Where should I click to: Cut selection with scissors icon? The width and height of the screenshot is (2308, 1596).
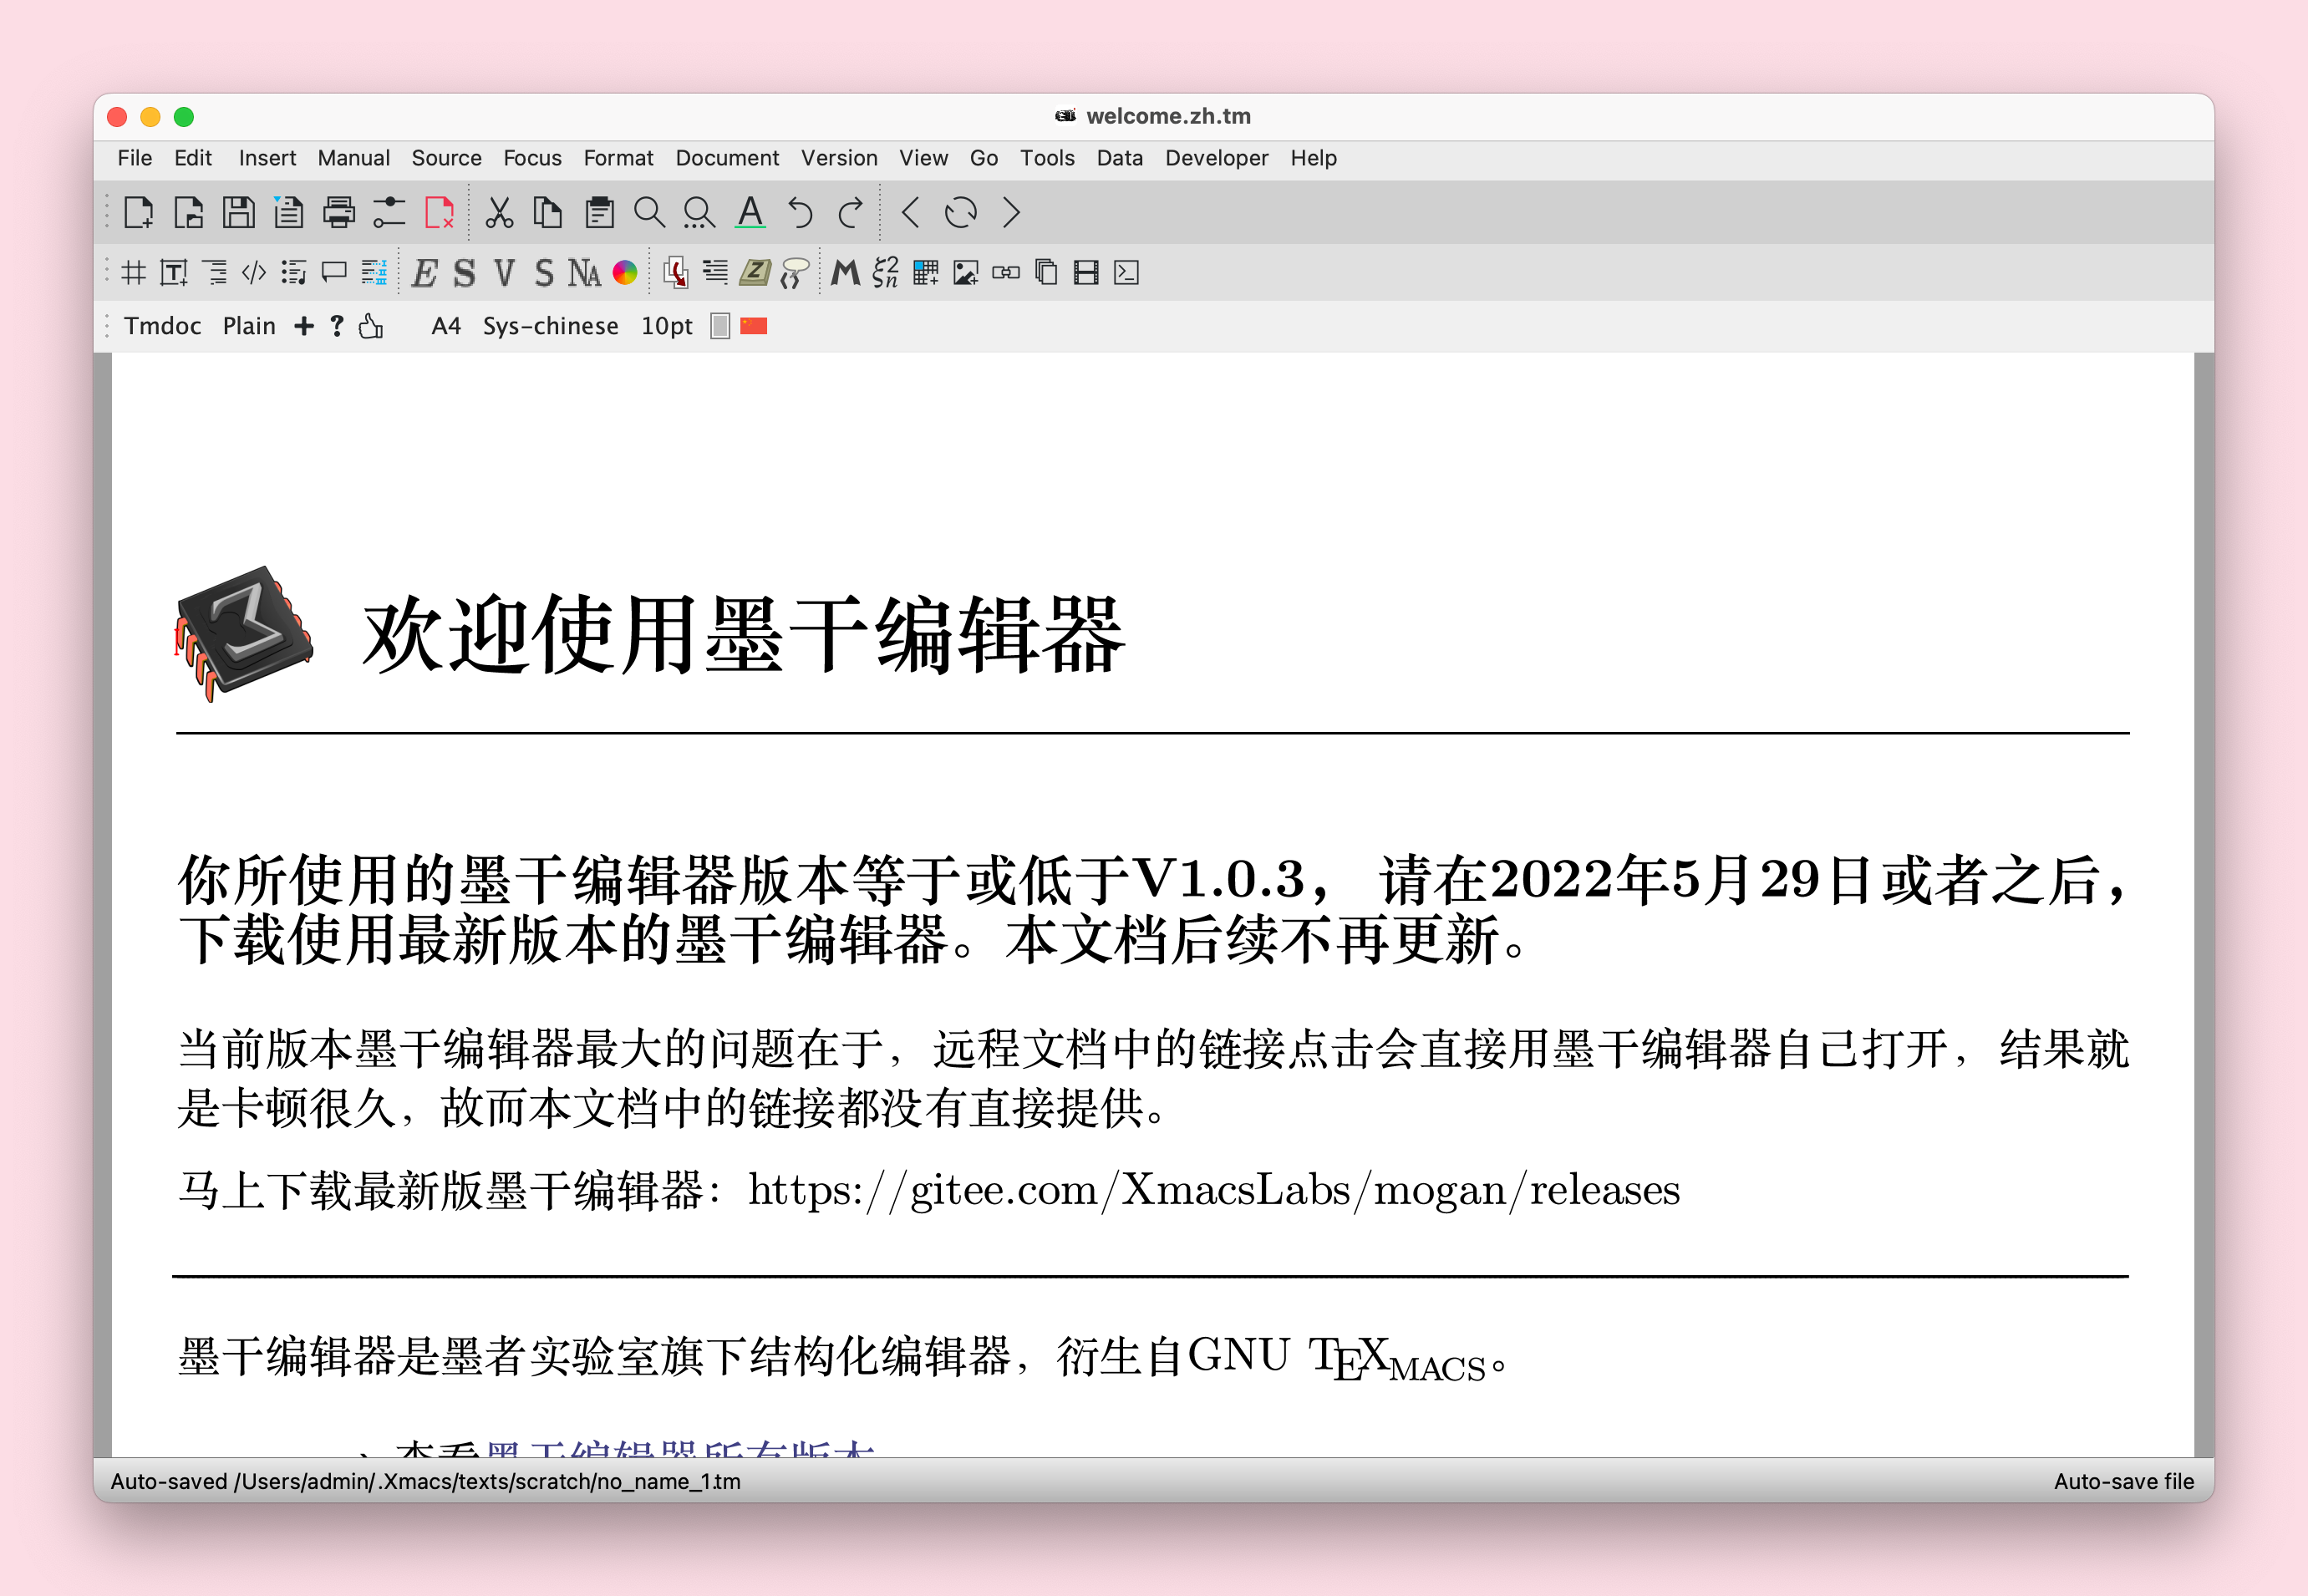point(499,213)
